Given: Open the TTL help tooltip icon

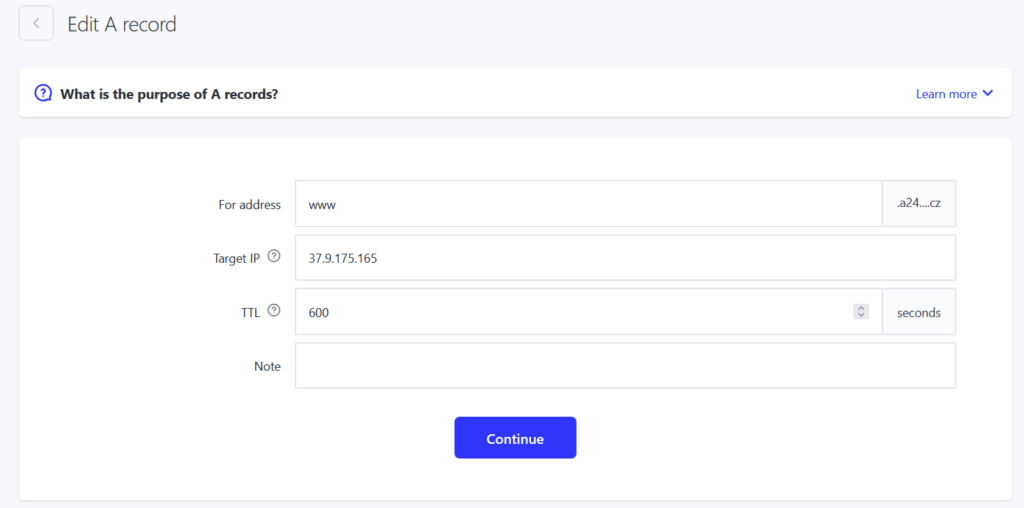Looking at the screenshot, I should click(x=274, y=311).
